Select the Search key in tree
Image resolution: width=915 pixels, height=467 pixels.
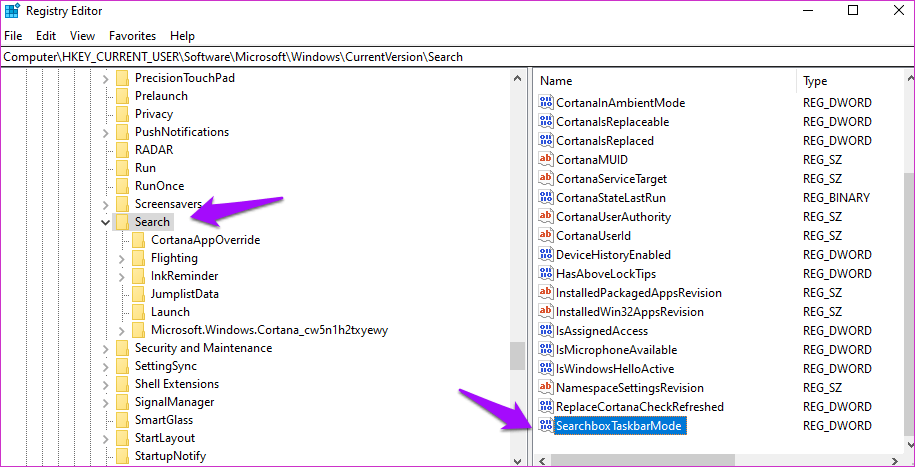(x=152, y=222)
